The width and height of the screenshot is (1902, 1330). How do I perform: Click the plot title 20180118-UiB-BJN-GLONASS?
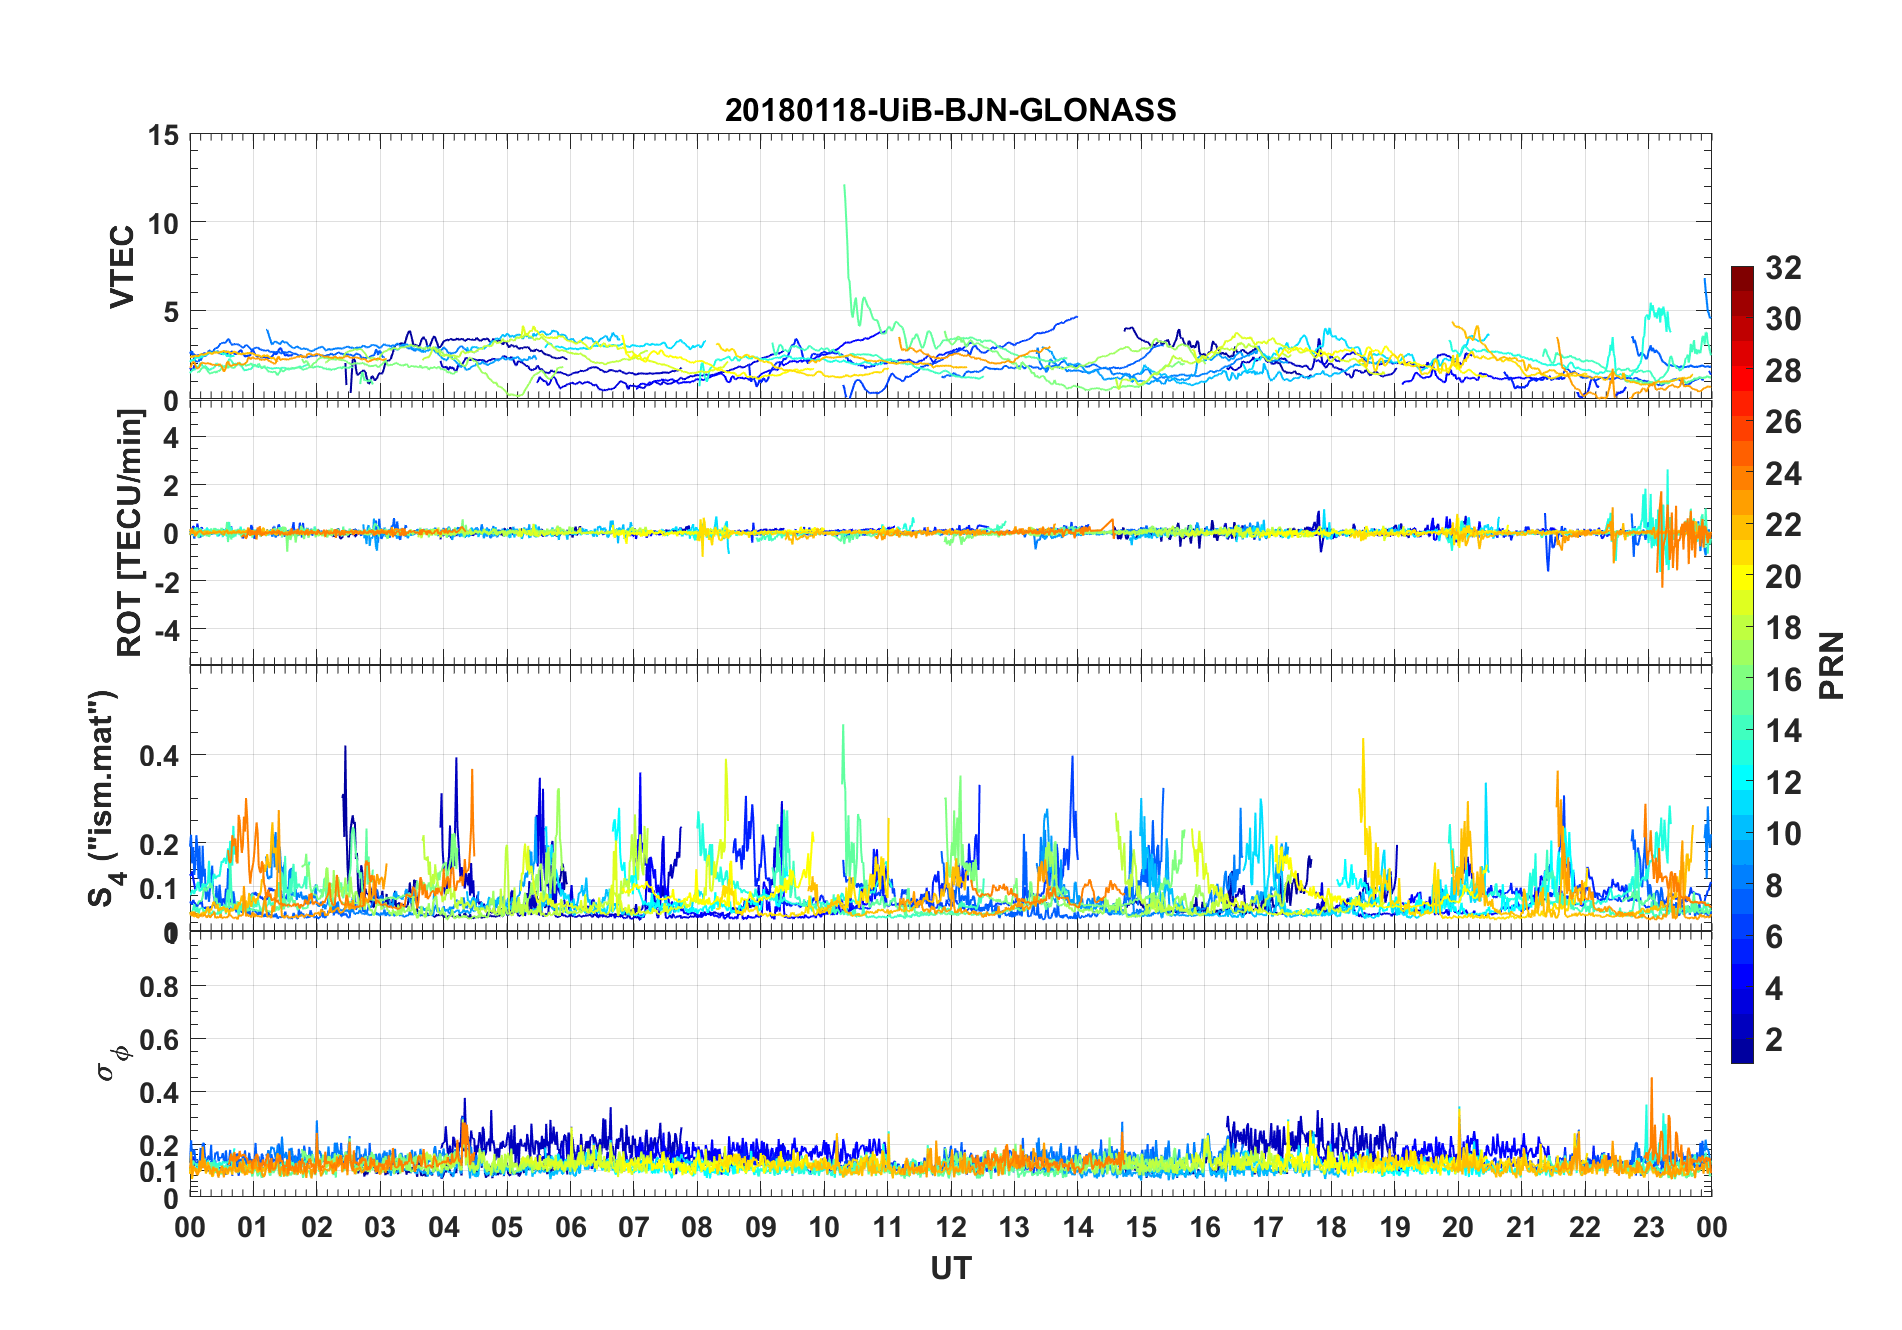[950, 109]
